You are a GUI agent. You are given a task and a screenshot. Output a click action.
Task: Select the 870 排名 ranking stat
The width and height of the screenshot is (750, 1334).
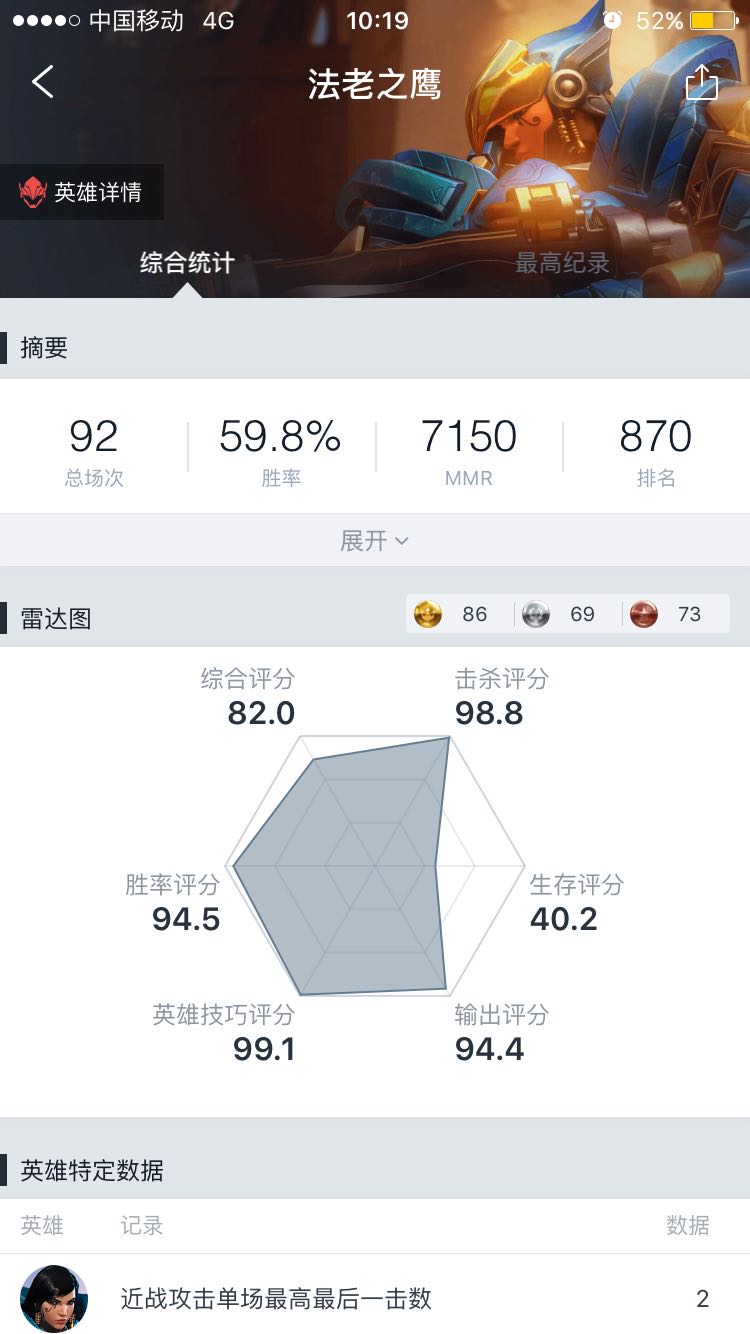pyautogui.click(x=656, y=450)
